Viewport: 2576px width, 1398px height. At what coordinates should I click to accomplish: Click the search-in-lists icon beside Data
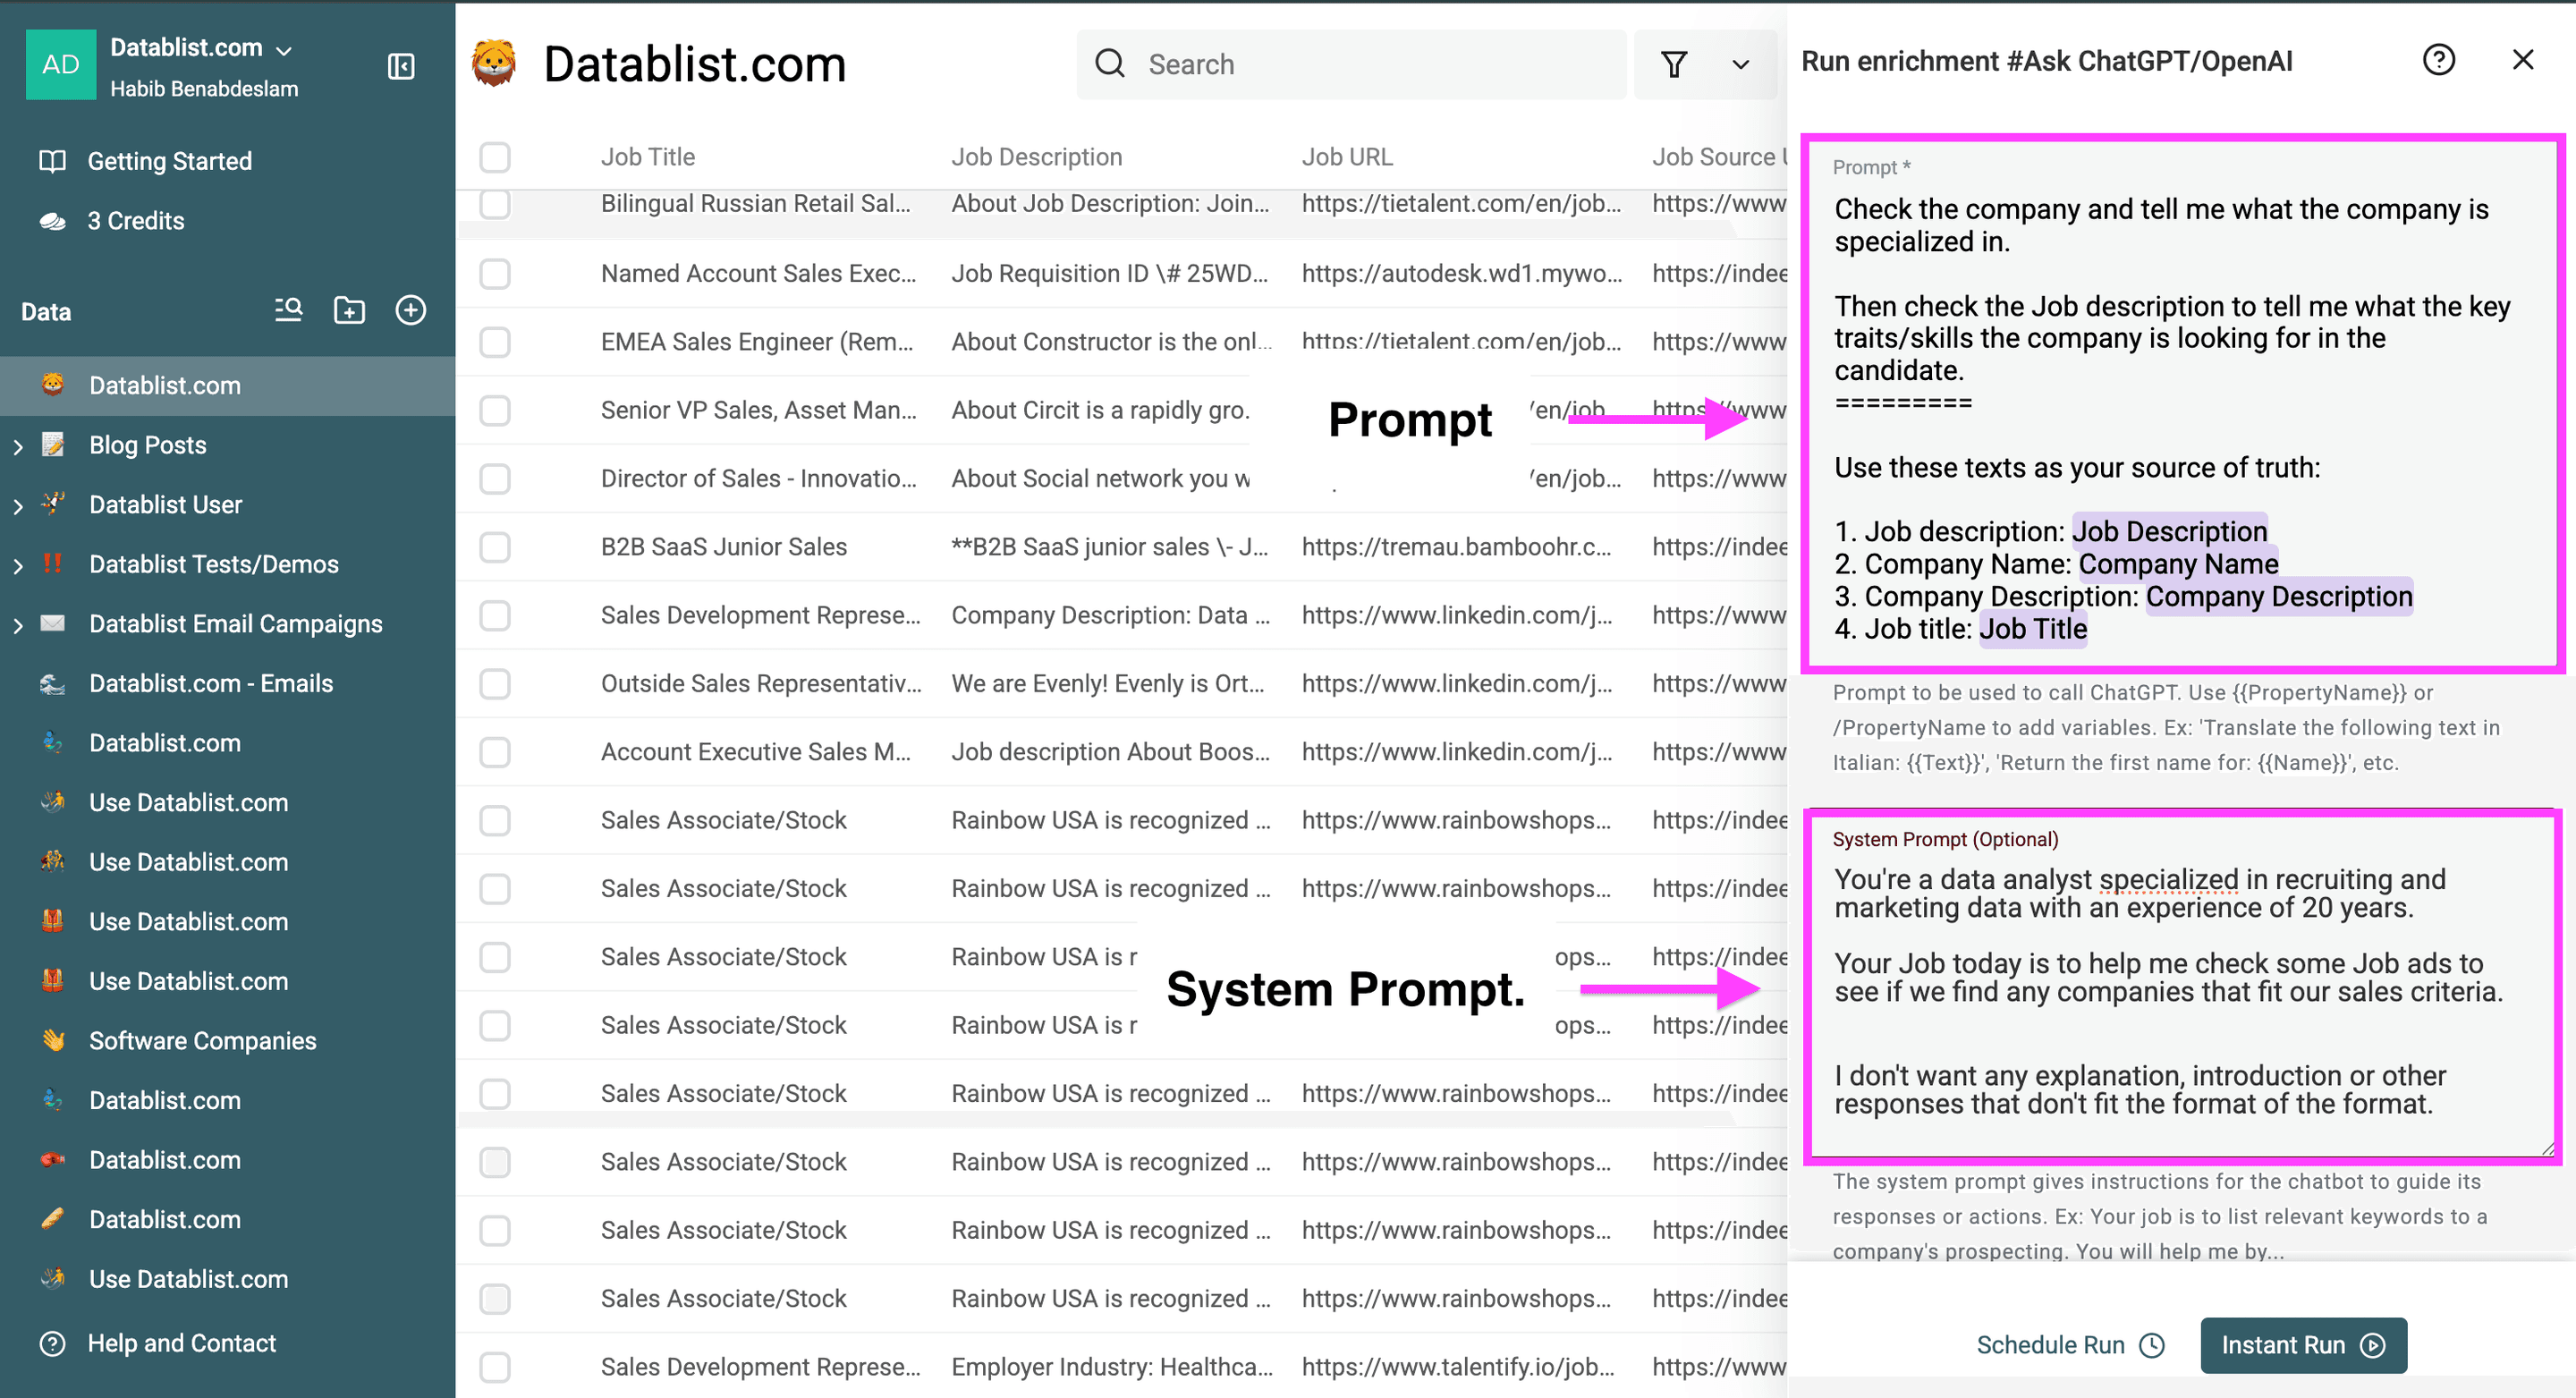point(288,310)
